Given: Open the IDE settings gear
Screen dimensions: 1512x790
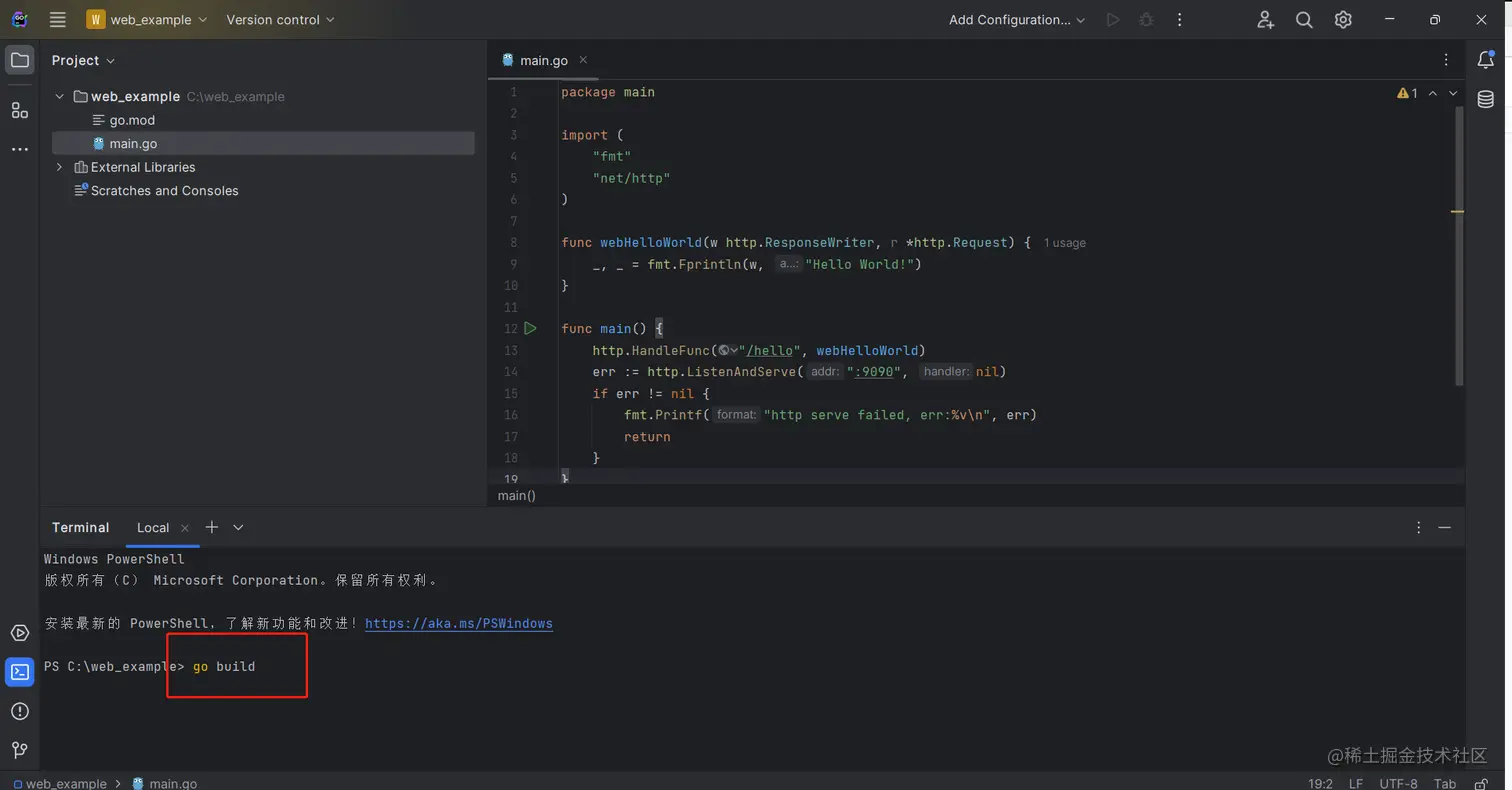Looking at the screenshot, I should pyautogui.click(x=1343, y=20).
